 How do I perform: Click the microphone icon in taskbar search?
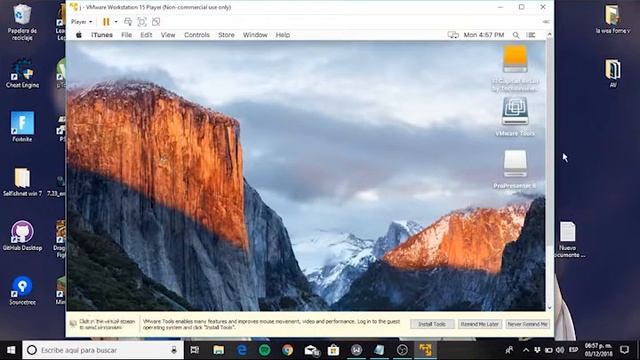(x=174, y=350)
